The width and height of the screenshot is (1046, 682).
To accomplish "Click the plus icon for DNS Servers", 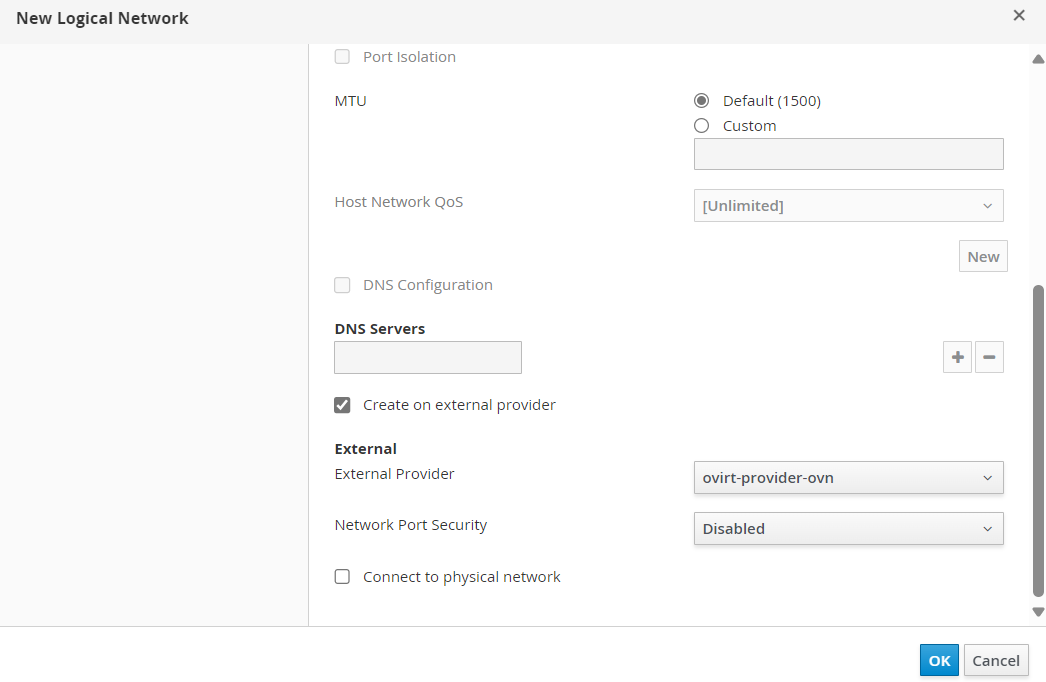I will [957, 357].
